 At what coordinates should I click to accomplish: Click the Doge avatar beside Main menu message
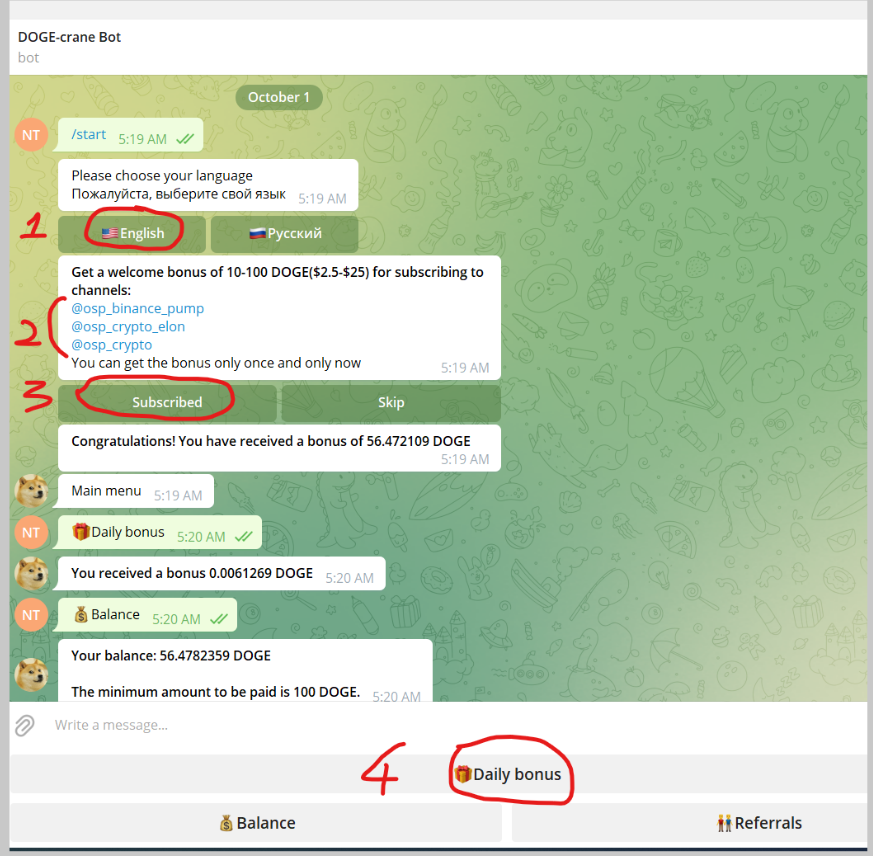31,491
